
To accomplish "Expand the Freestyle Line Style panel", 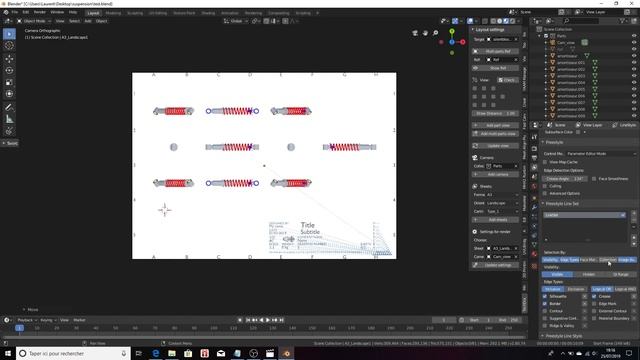I will click(x=563, y=336).
